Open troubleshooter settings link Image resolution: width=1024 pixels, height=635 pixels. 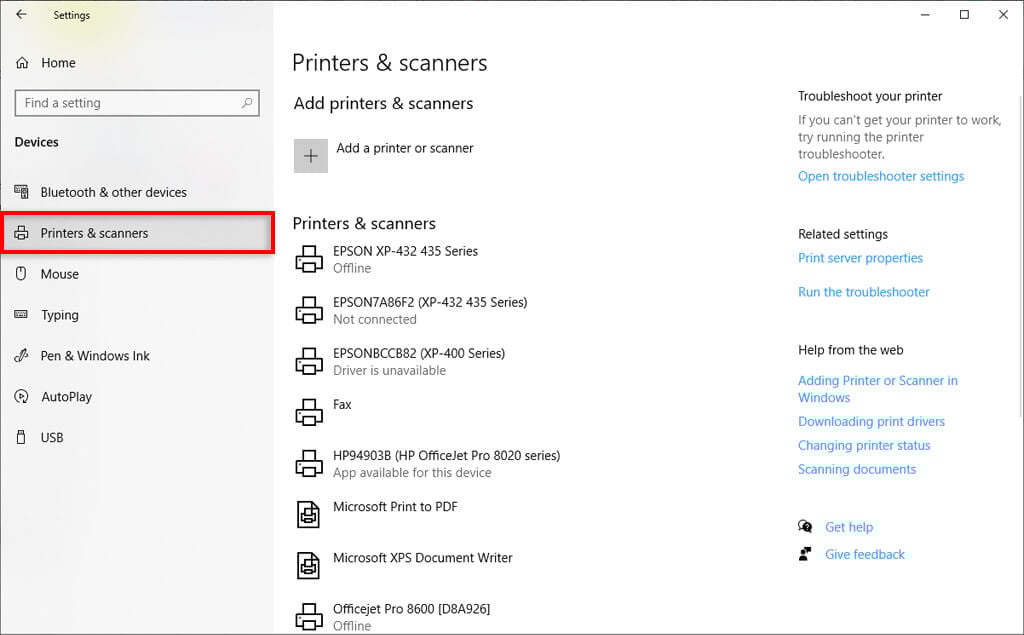click(881, 176)
